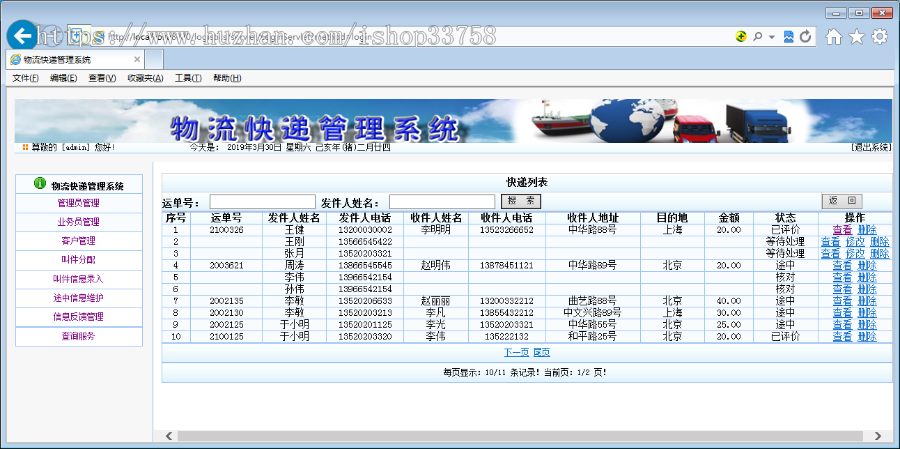Screen dimensions: 900x449
Task: Click the 快递列表 table title
Action: pyautogui.click(x=526, y=183)
